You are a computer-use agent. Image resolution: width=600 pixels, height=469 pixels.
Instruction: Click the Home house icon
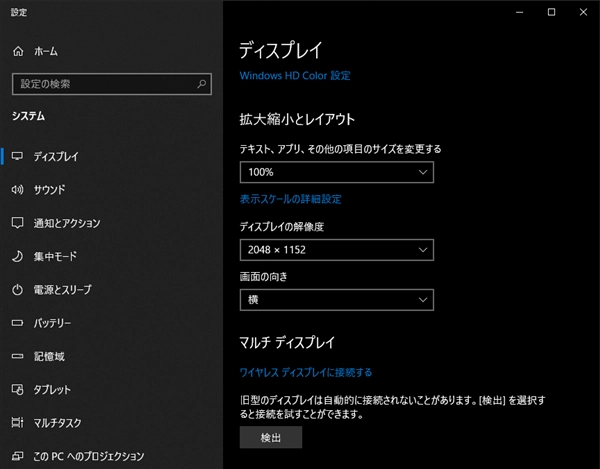pos(18,51)
